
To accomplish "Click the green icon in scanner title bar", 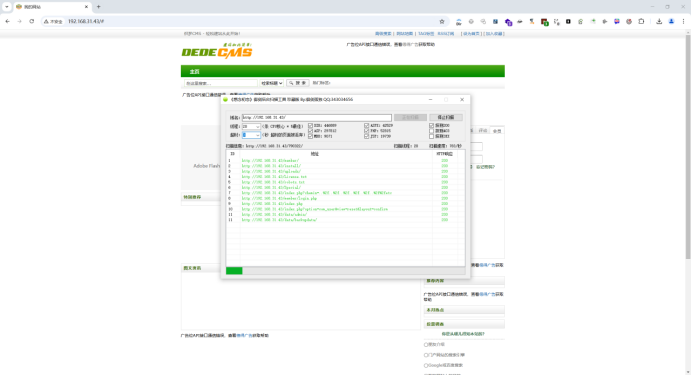I will click(x=226, y=100).
